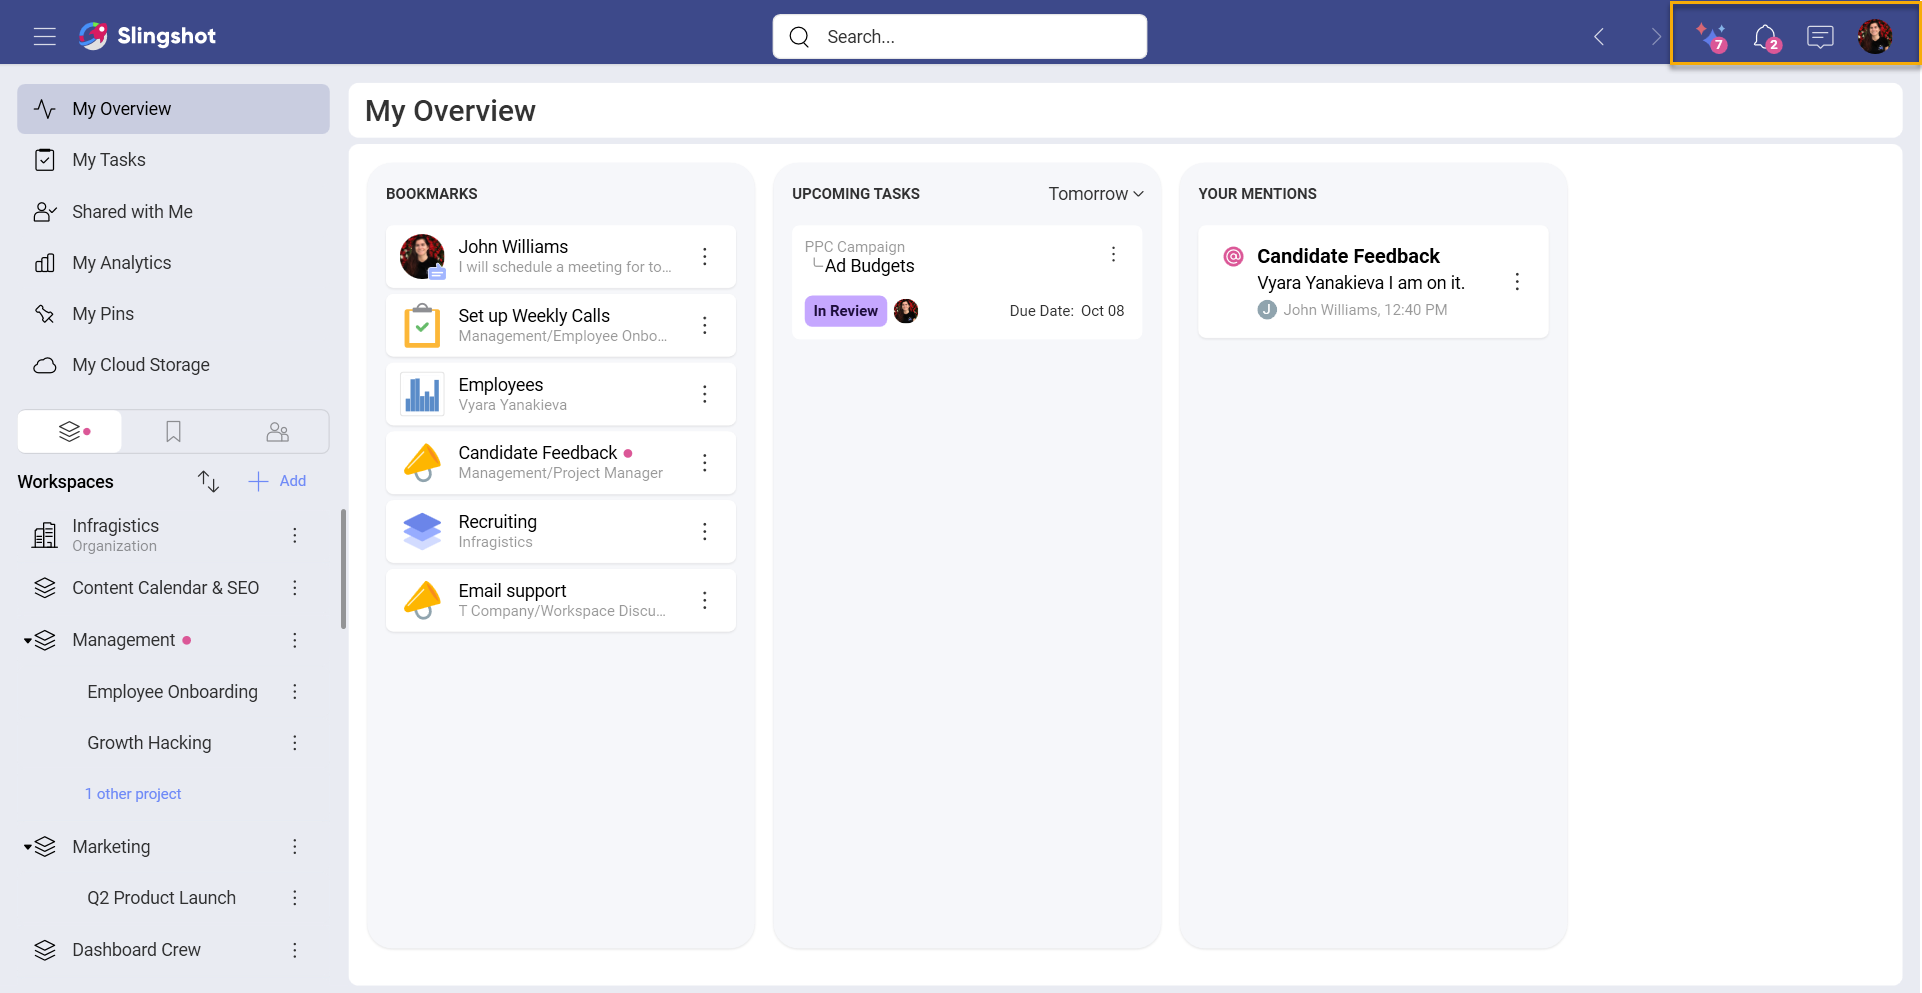Screen dimensions: 1922x993
Task: Open options for Candidate Feedback mention
Action: pyautogui.click(x=1517, y=282)
